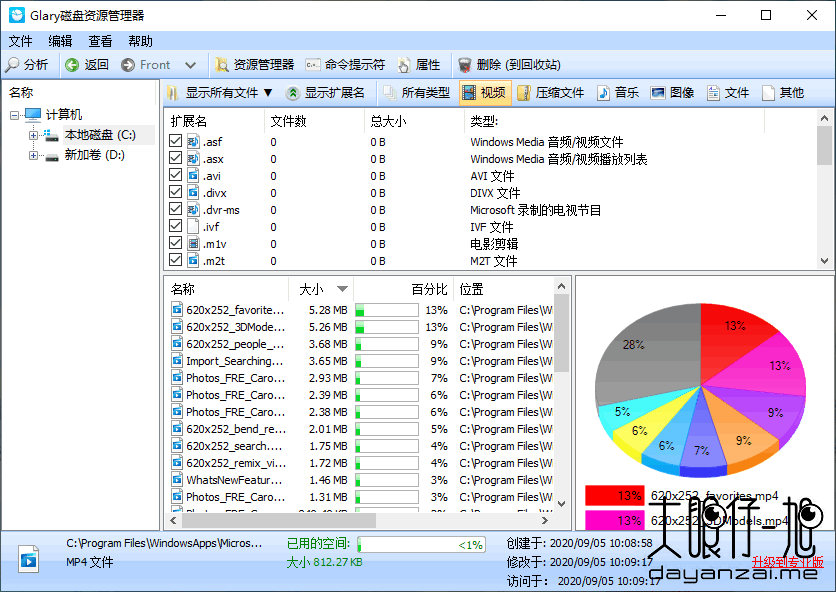This screenshot has width=836, height=592.
Task: Select the 压缩文件 archive filter icon
Action: 524,93
